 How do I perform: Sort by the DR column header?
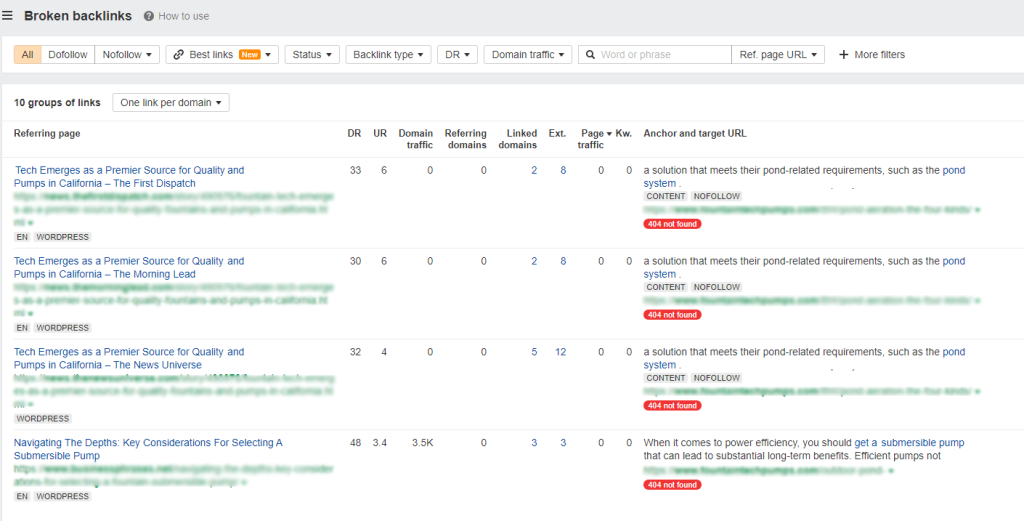354,133
